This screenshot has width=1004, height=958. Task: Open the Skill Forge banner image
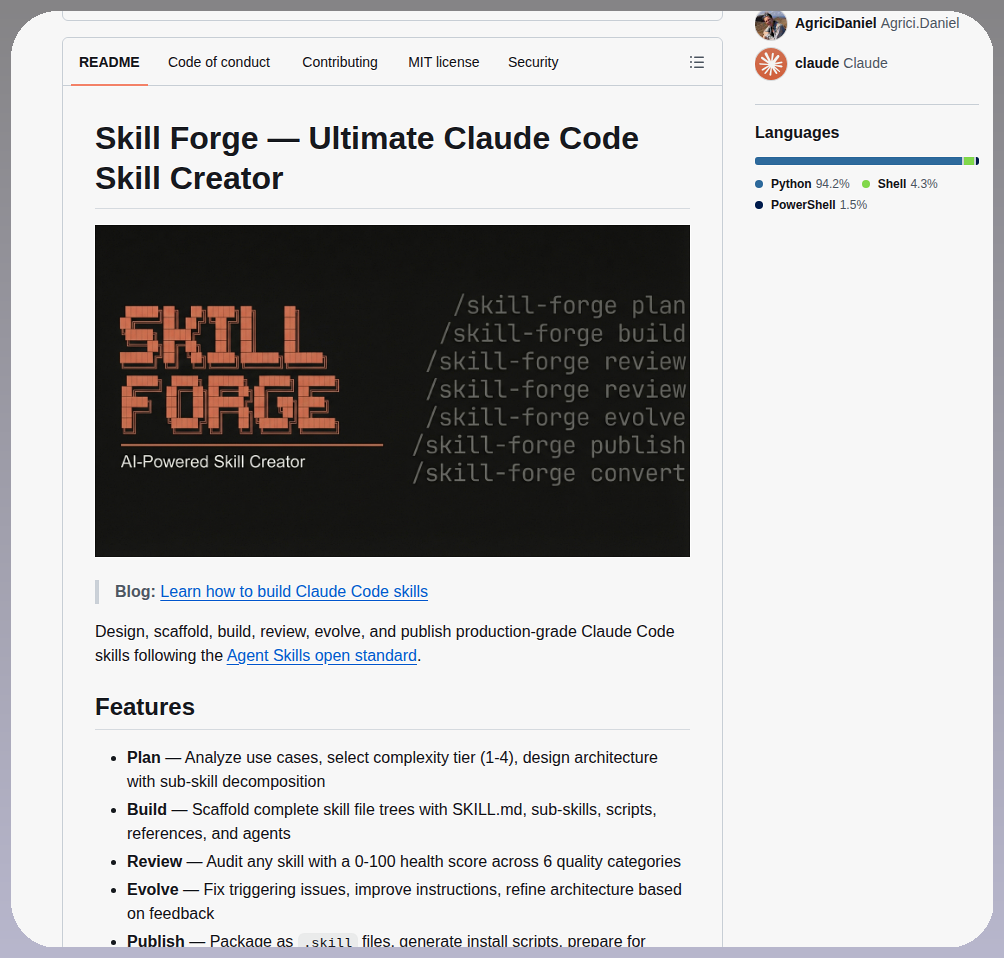392,391
